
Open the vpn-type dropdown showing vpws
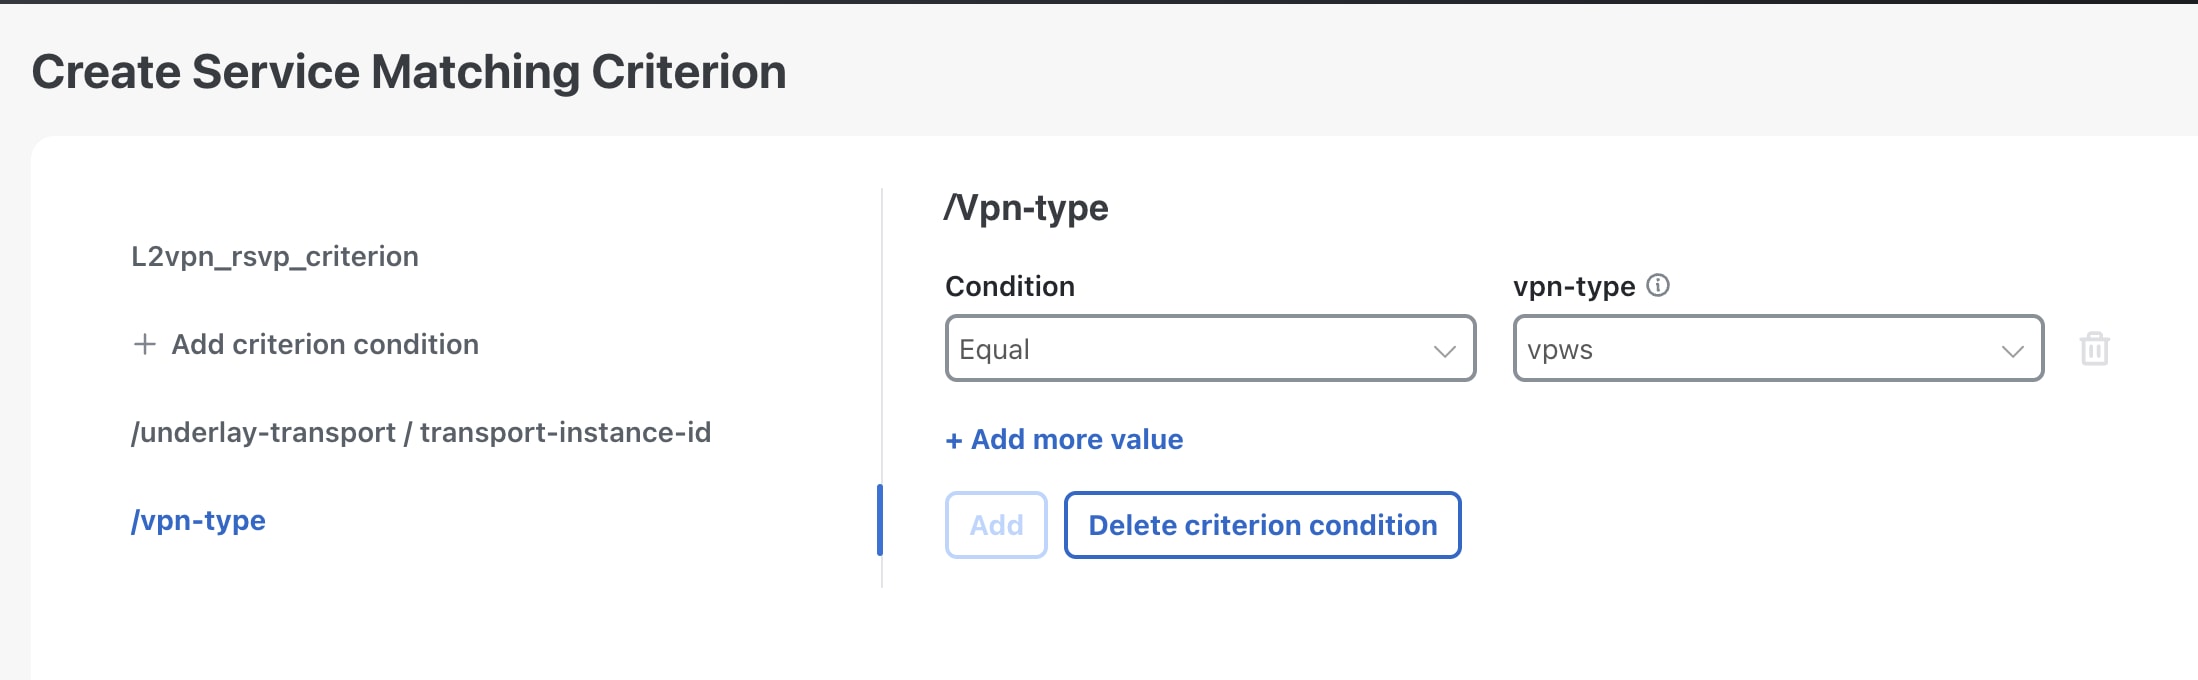pyautogui.click(x=1778, y=349)
